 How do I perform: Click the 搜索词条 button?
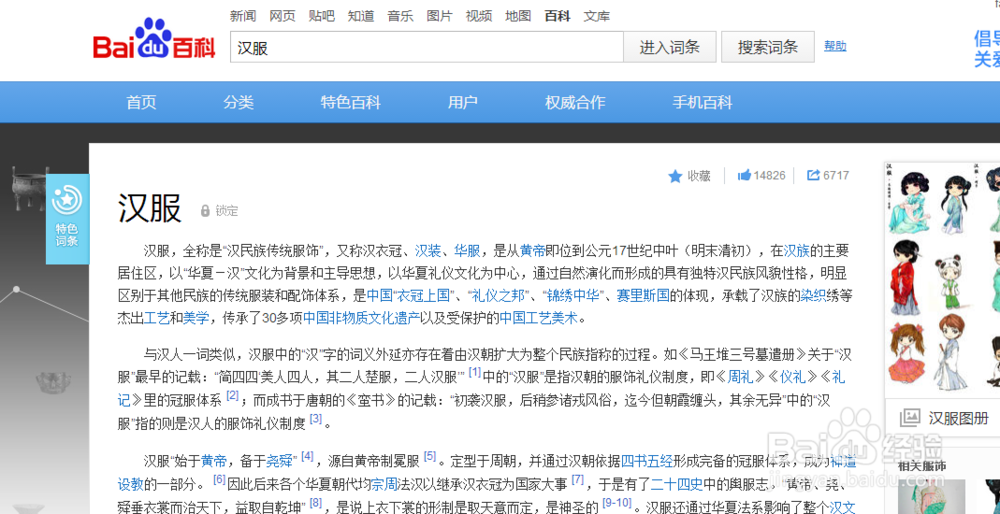pos(768,47)
